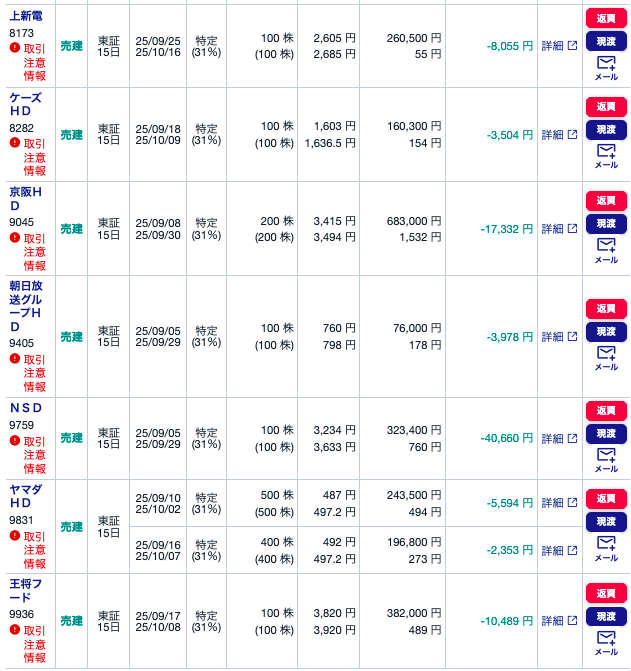Open ケーズHD stock name link
Screen dimensions: 631x671
[x=26, y=104]
